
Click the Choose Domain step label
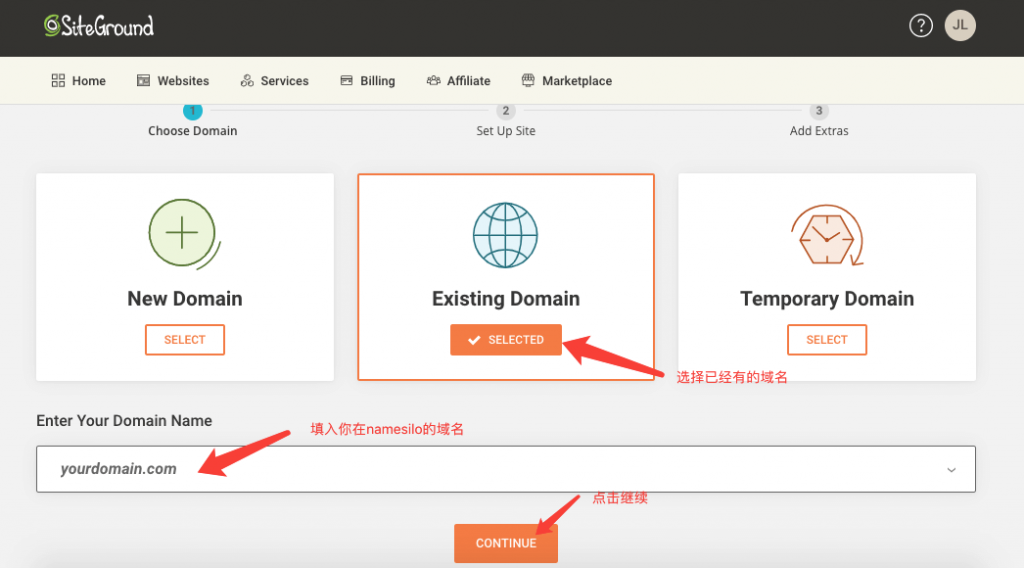click(x=193, y=131)
